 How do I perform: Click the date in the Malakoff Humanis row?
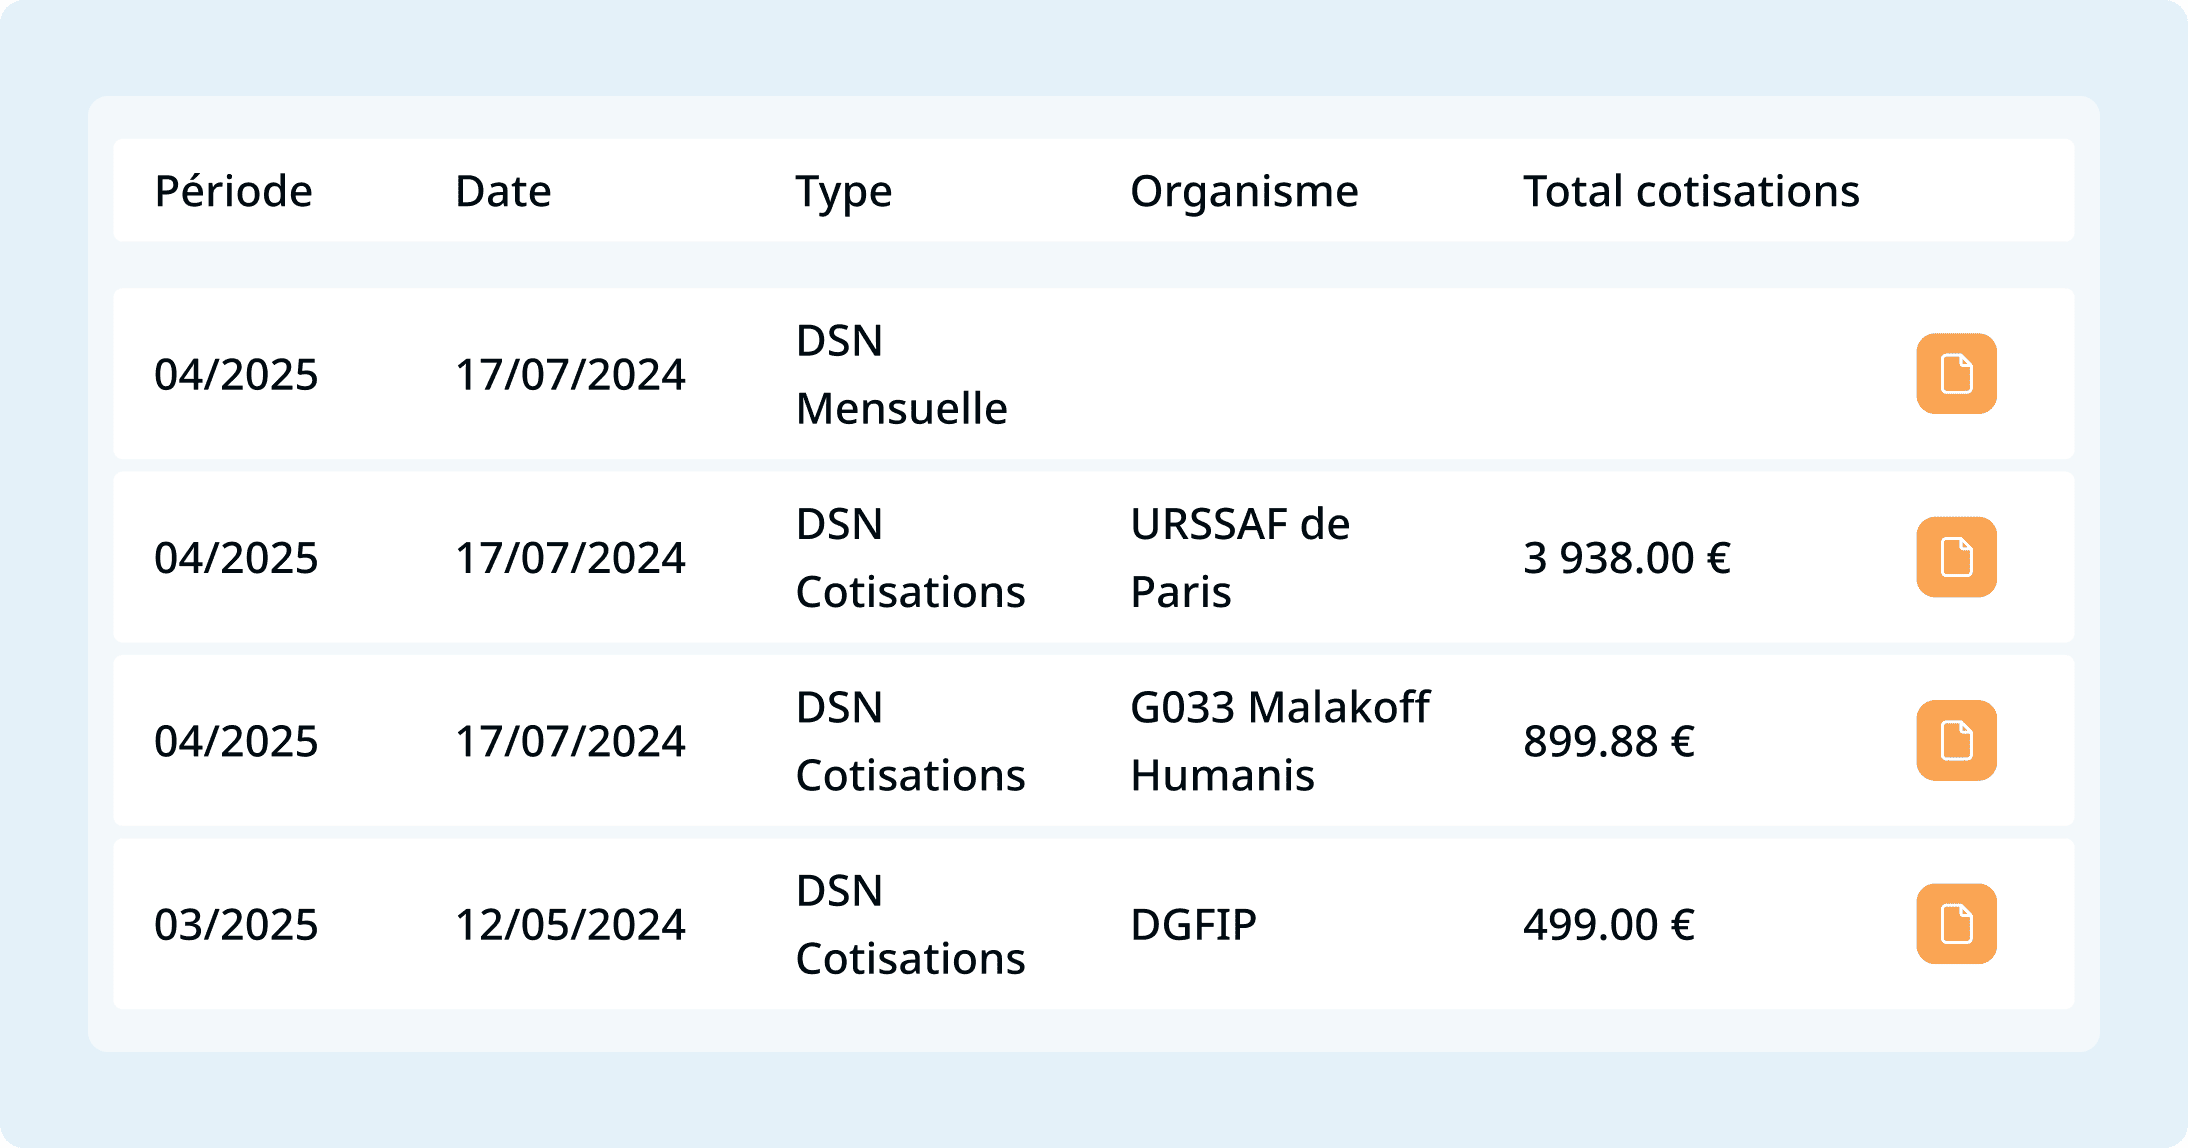pos(570,742)
